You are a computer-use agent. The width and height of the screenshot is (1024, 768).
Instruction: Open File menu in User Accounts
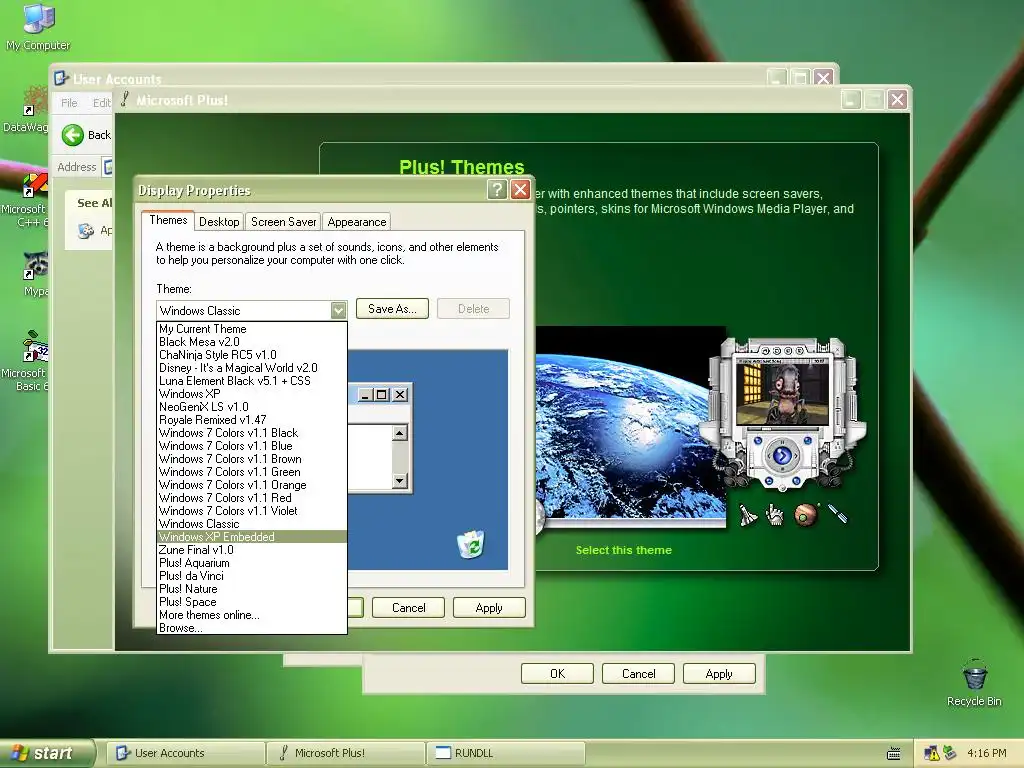(69, 103)
